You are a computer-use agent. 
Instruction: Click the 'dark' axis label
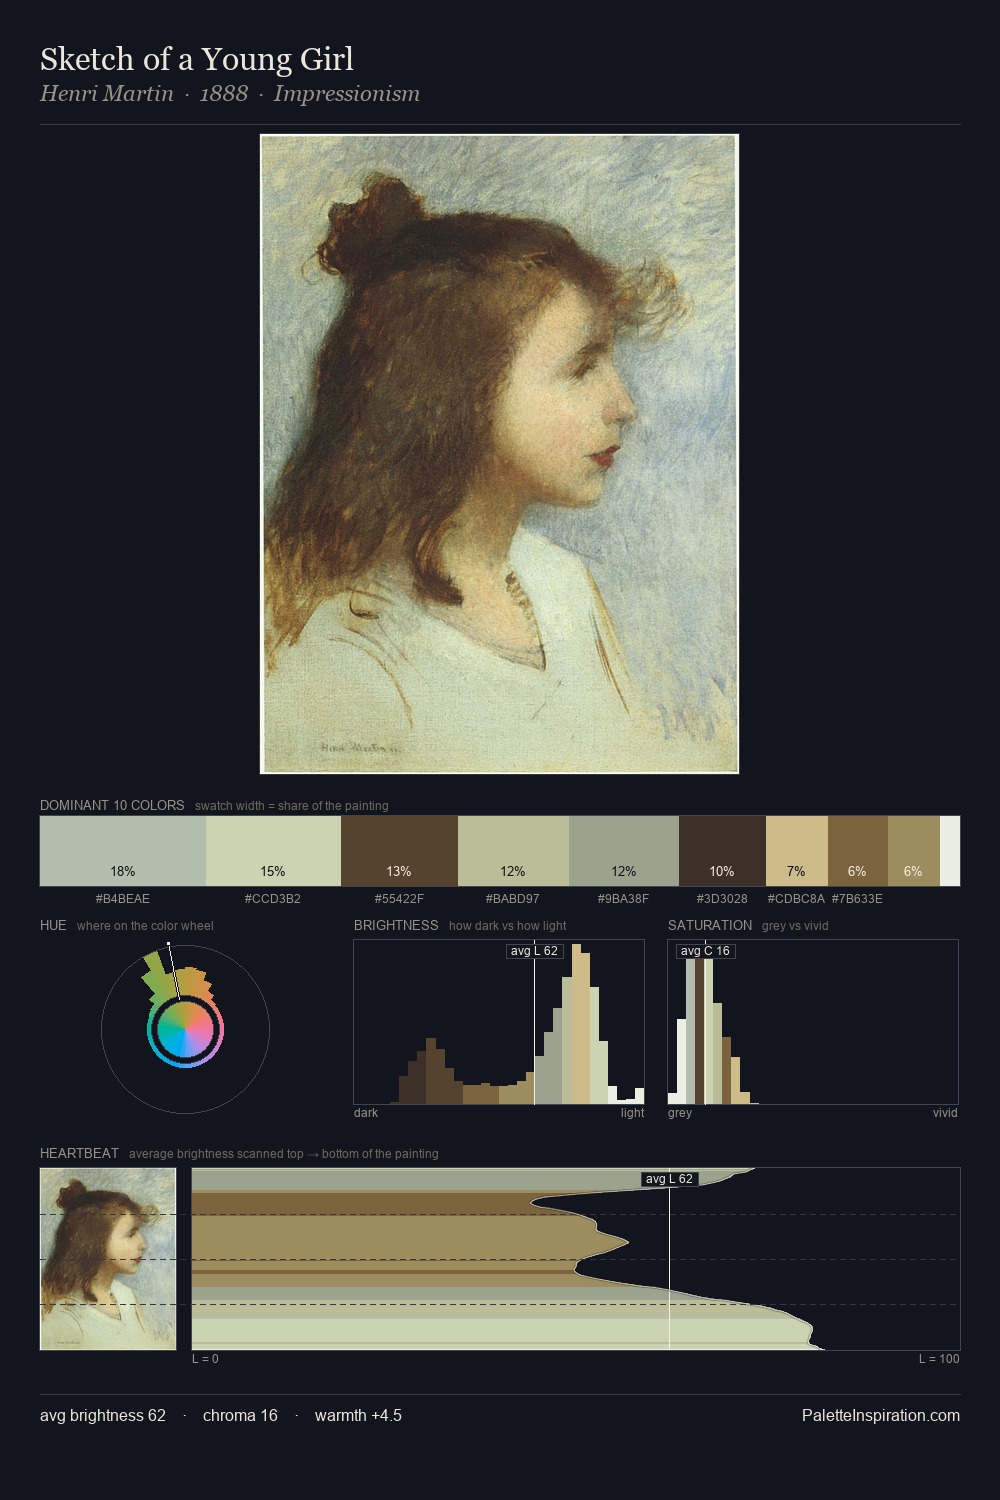(x=366, y=1112)
